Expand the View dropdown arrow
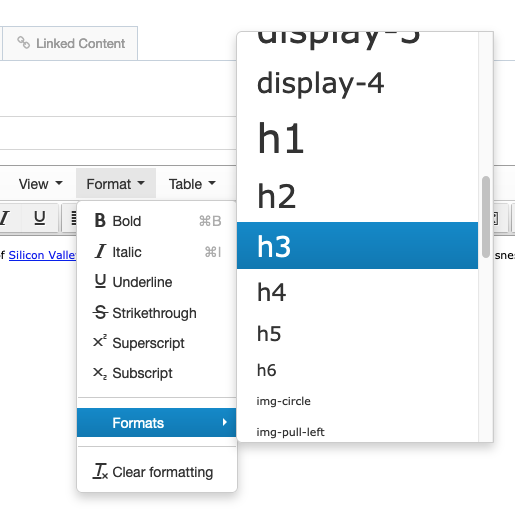Screen dimensions: 515x509 [59, 183]
